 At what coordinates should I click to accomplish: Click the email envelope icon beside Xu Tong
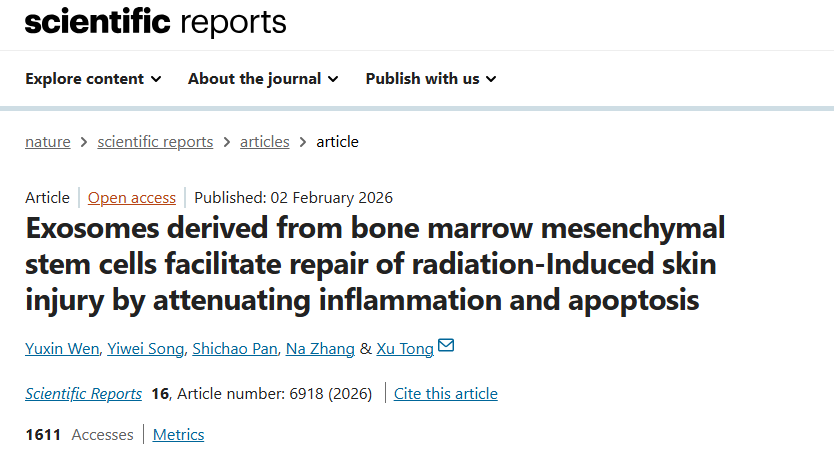pos(446,346)
